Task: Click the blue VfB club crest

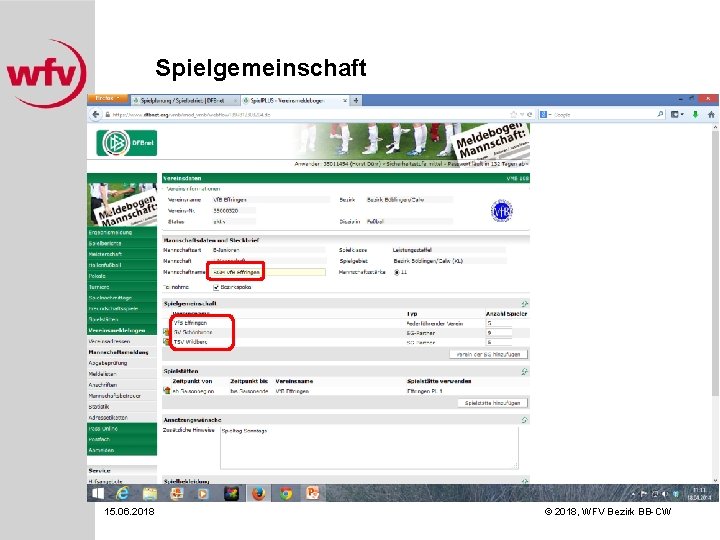Action: point(501,211)
